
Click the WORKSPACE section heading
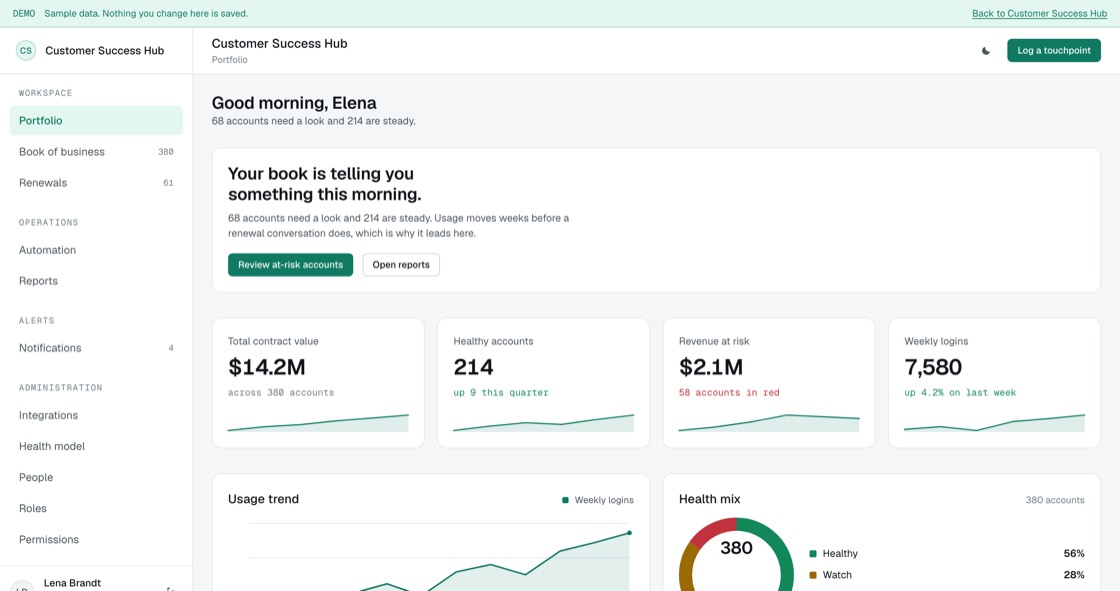(x=45, y=93)
